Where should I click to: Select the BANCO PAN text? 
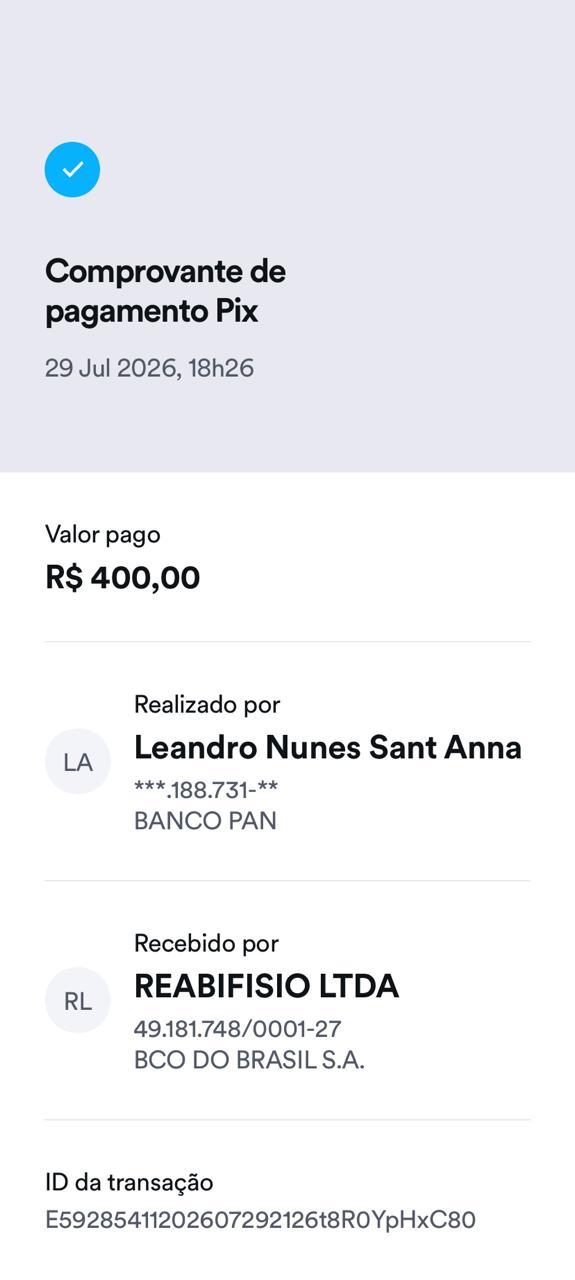click(x=205, y=821)
